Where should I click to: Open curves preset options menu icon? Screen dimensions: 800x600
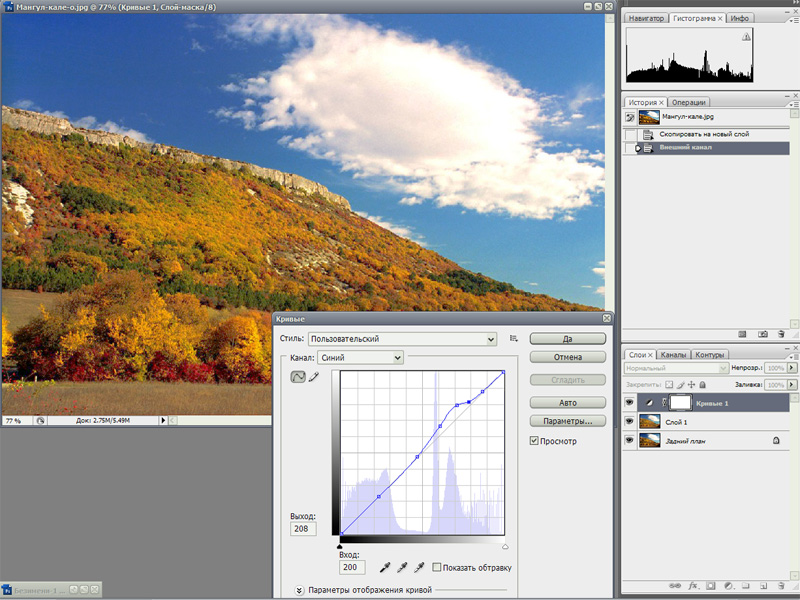tap(513, 339)
